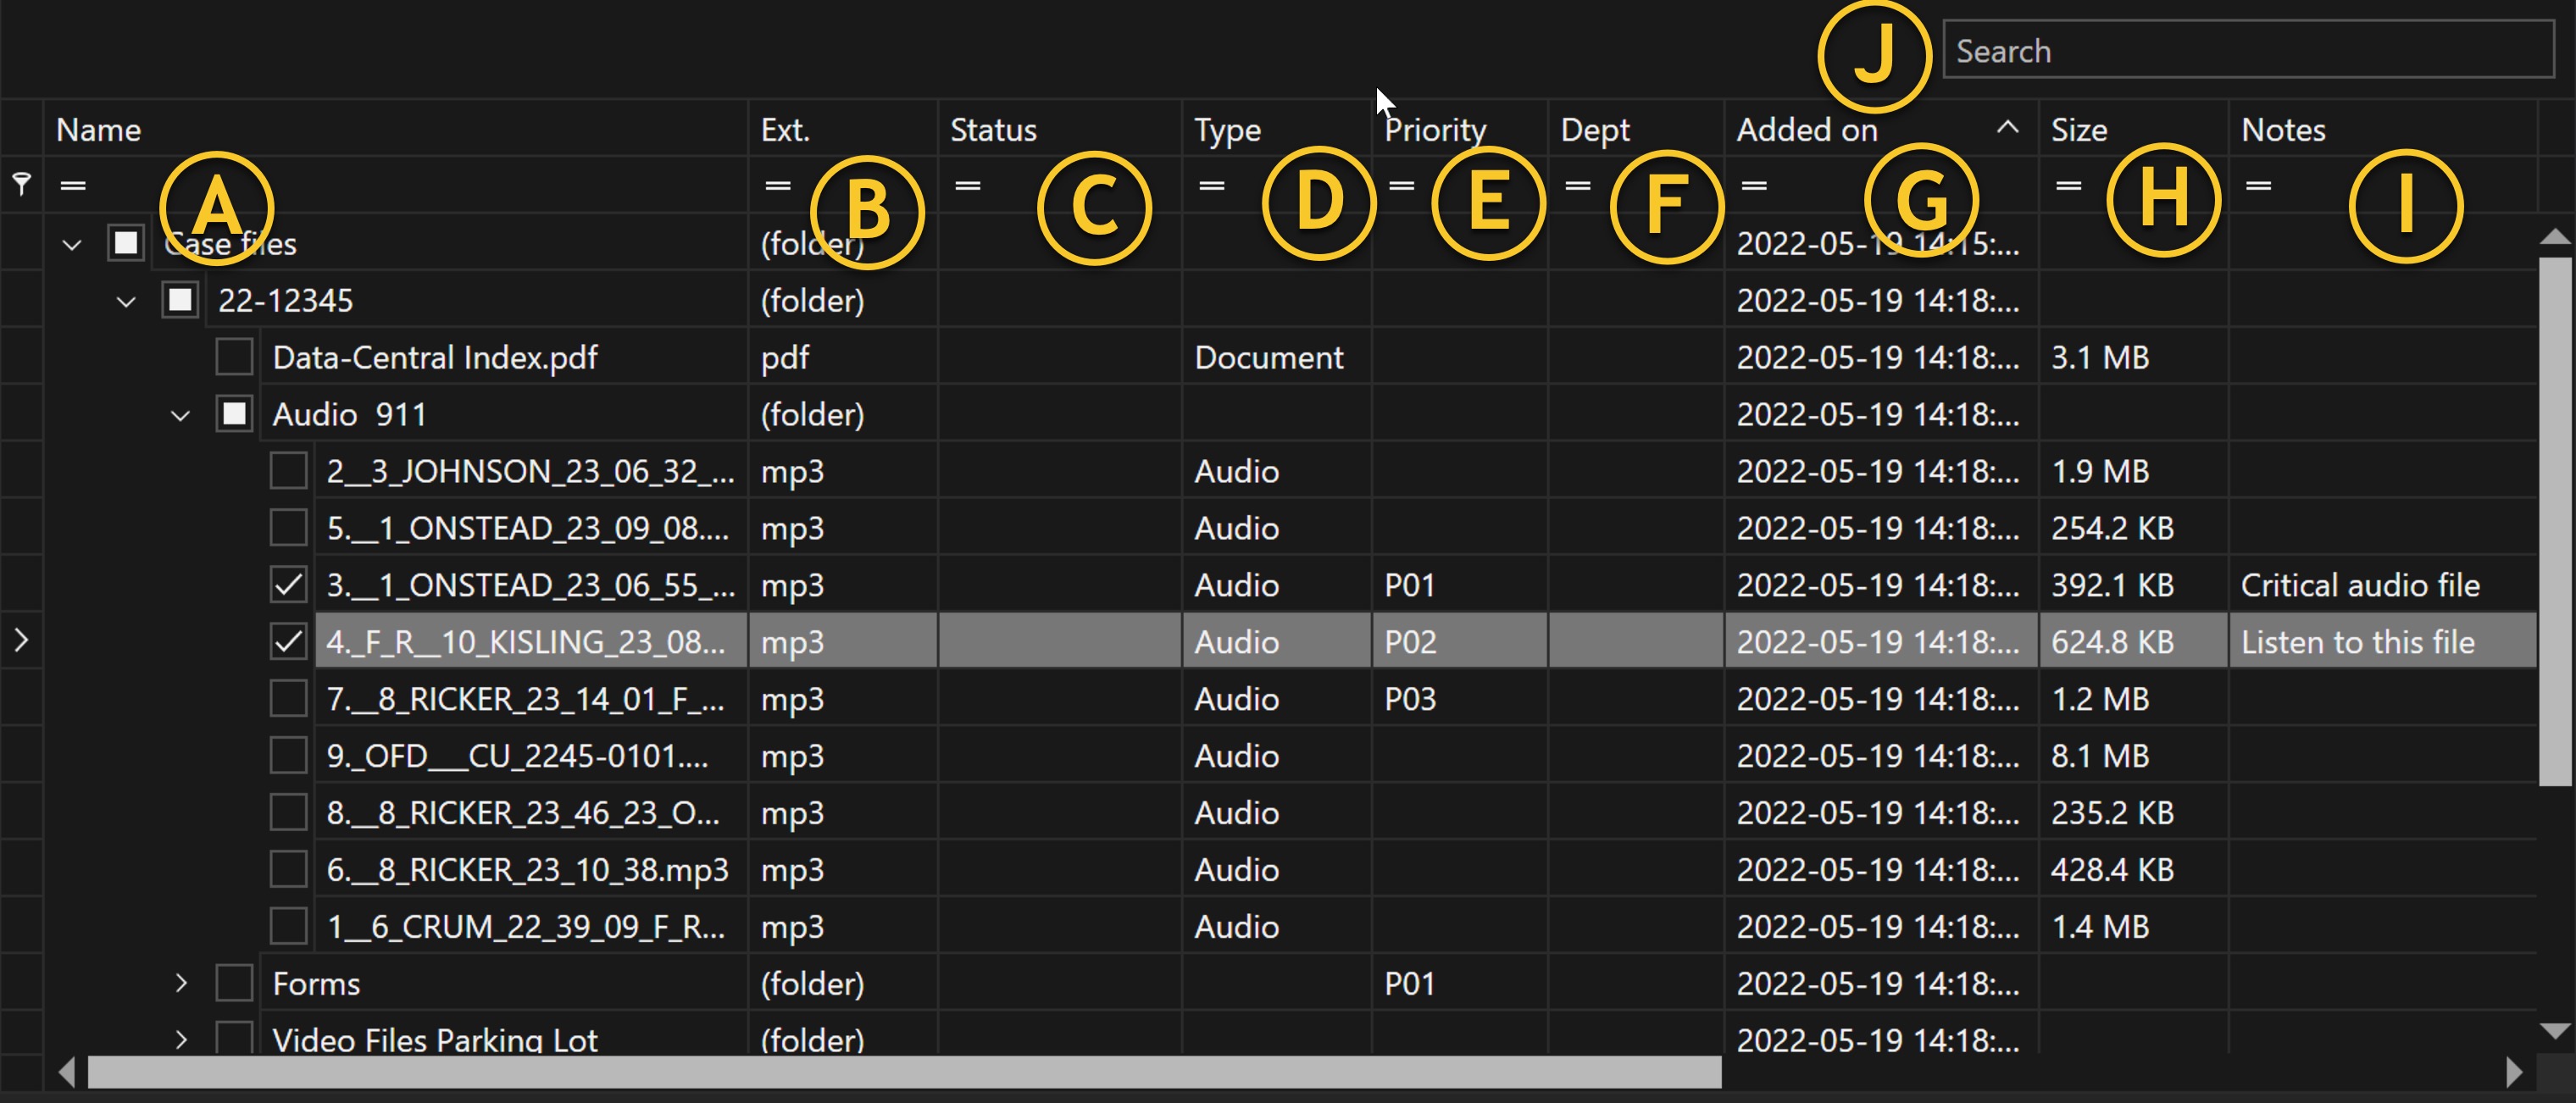
Task: Toggle the 22-12345 folder checkbox
Action: point(180,300)
